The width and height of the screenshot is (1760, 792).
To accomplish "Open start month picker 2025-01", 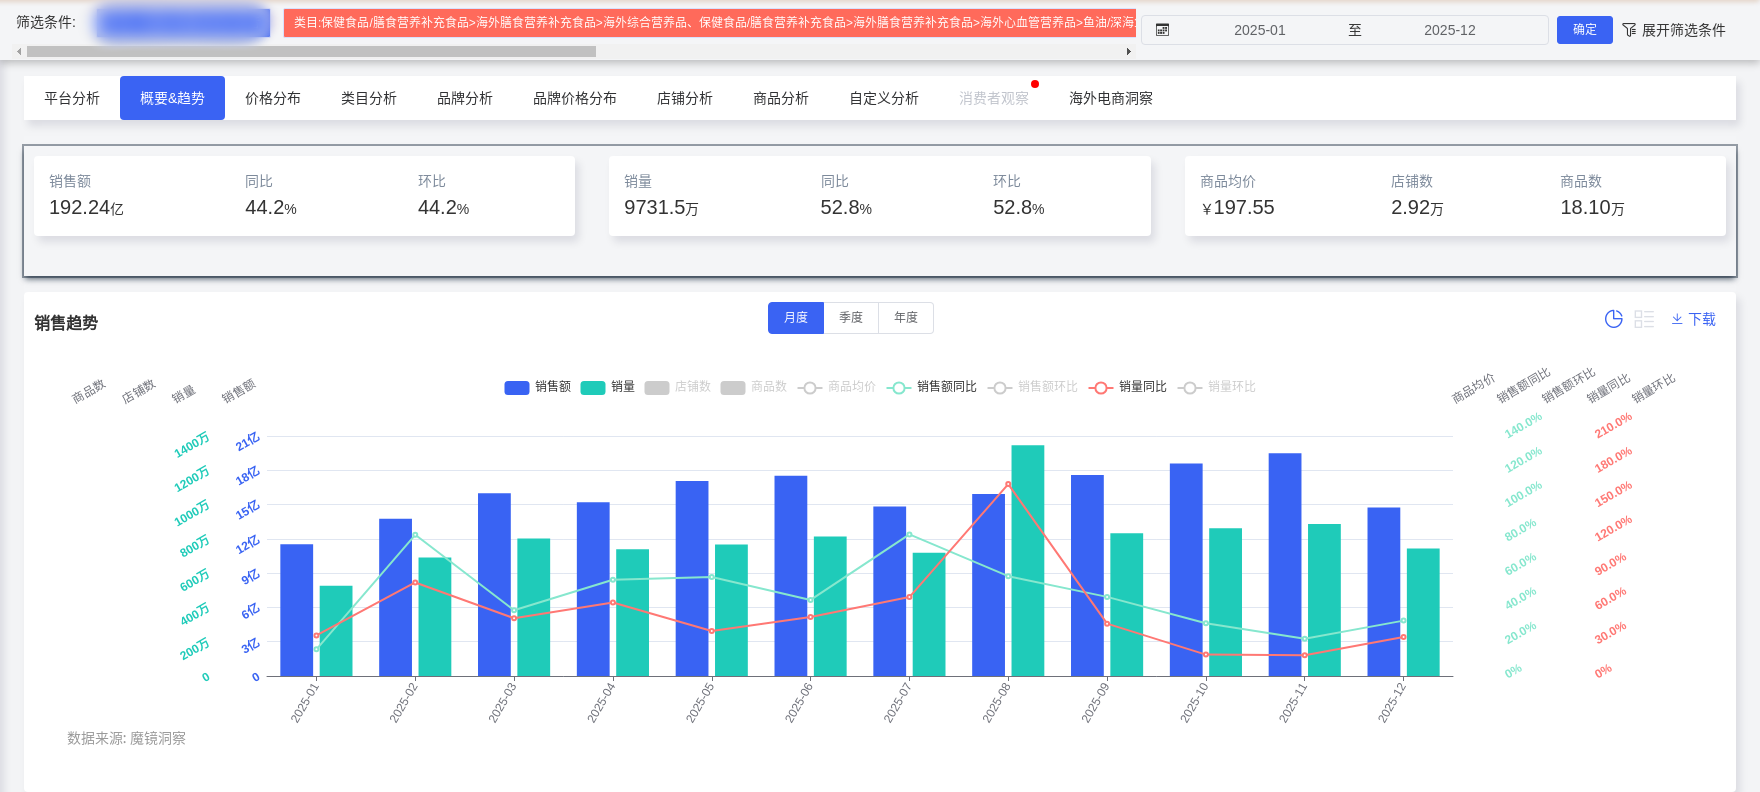I will click(x=1259, y=30).
